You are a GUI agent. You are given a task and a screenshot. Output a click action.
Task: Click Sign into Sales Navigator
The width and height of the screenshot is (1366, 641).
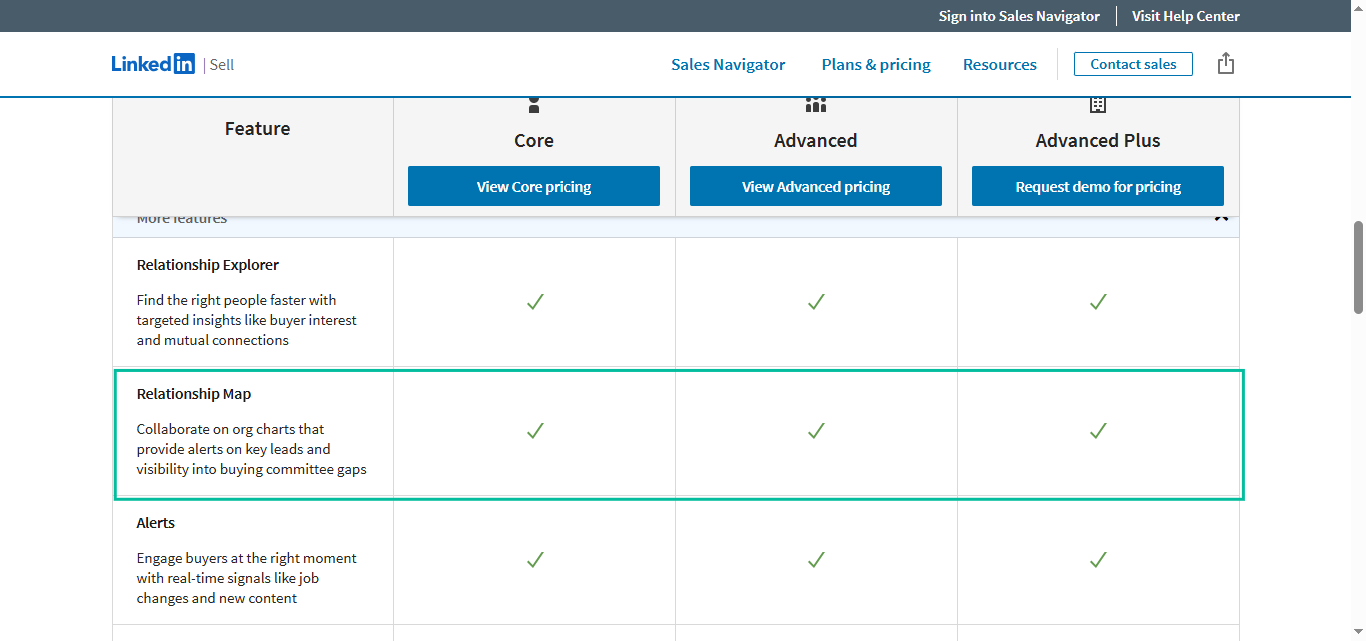(x=1018, y=16)
